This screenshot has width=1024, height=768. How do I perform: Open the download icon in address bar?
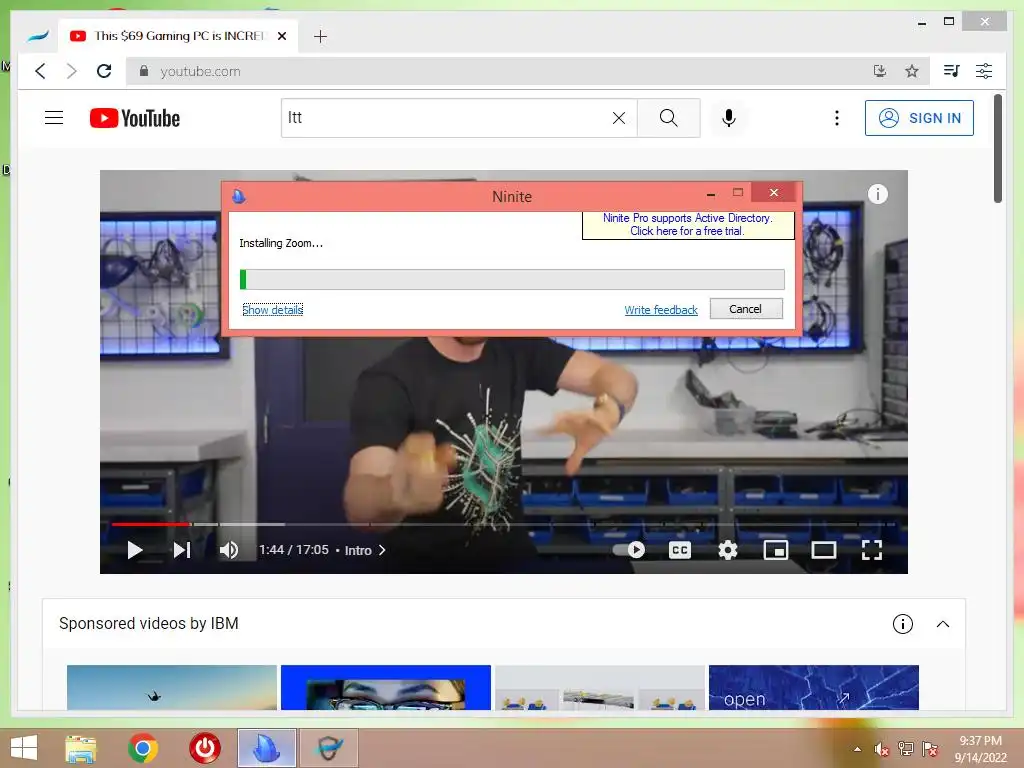pos(880,71)
